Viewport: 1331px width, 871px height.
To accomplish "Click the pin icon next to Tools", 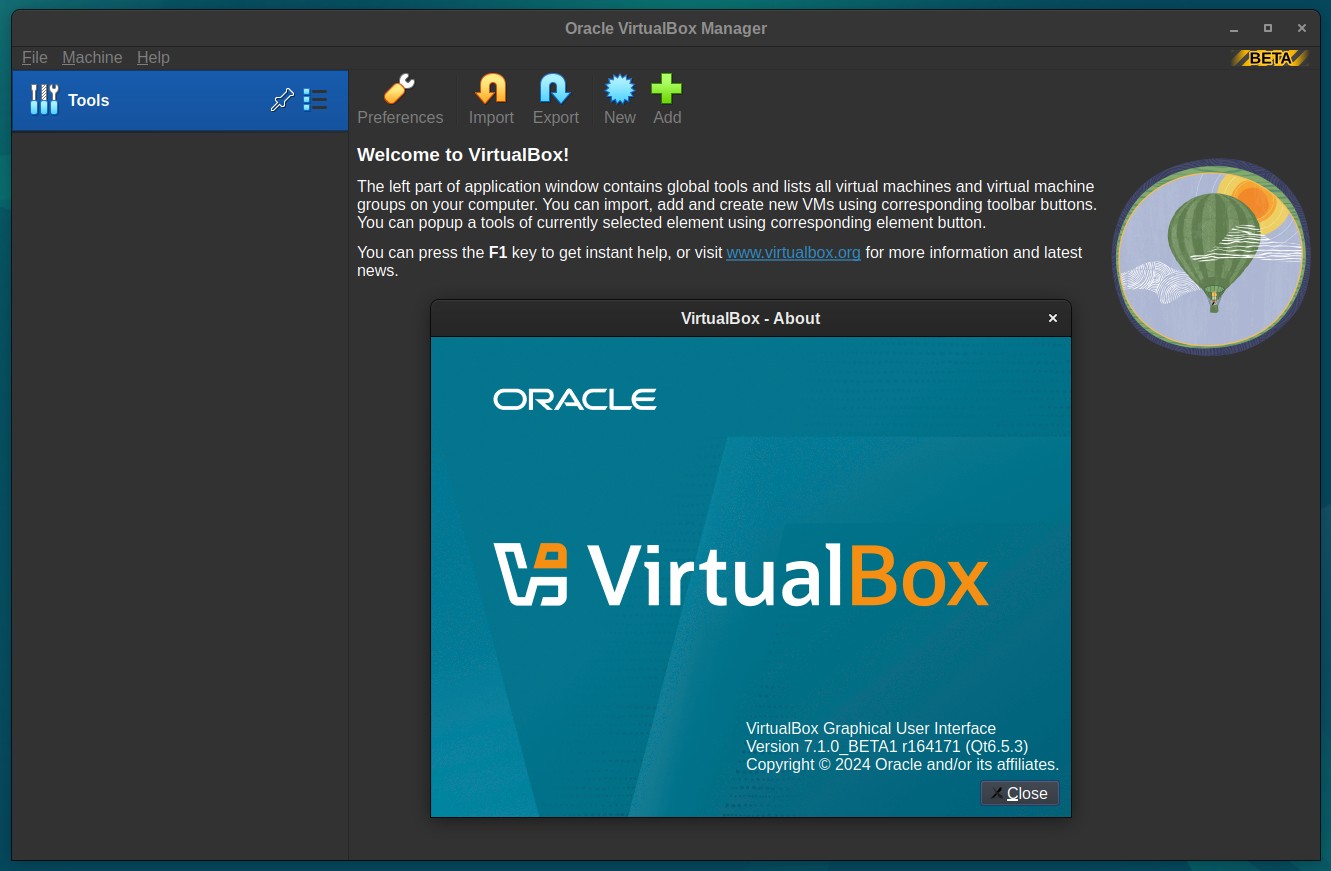I will [x=282, y=100].
